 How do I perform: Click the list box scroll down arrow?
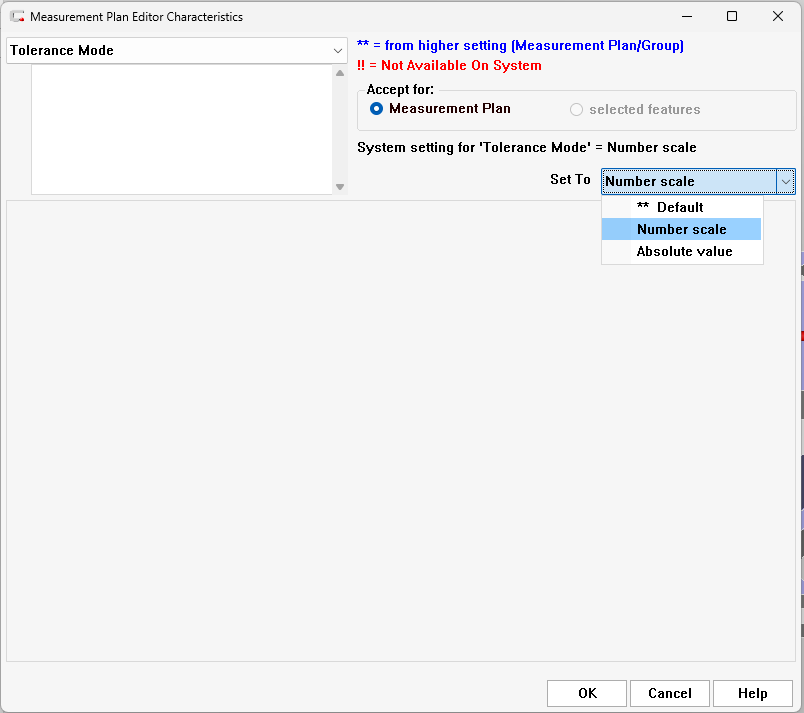(340, 187)
